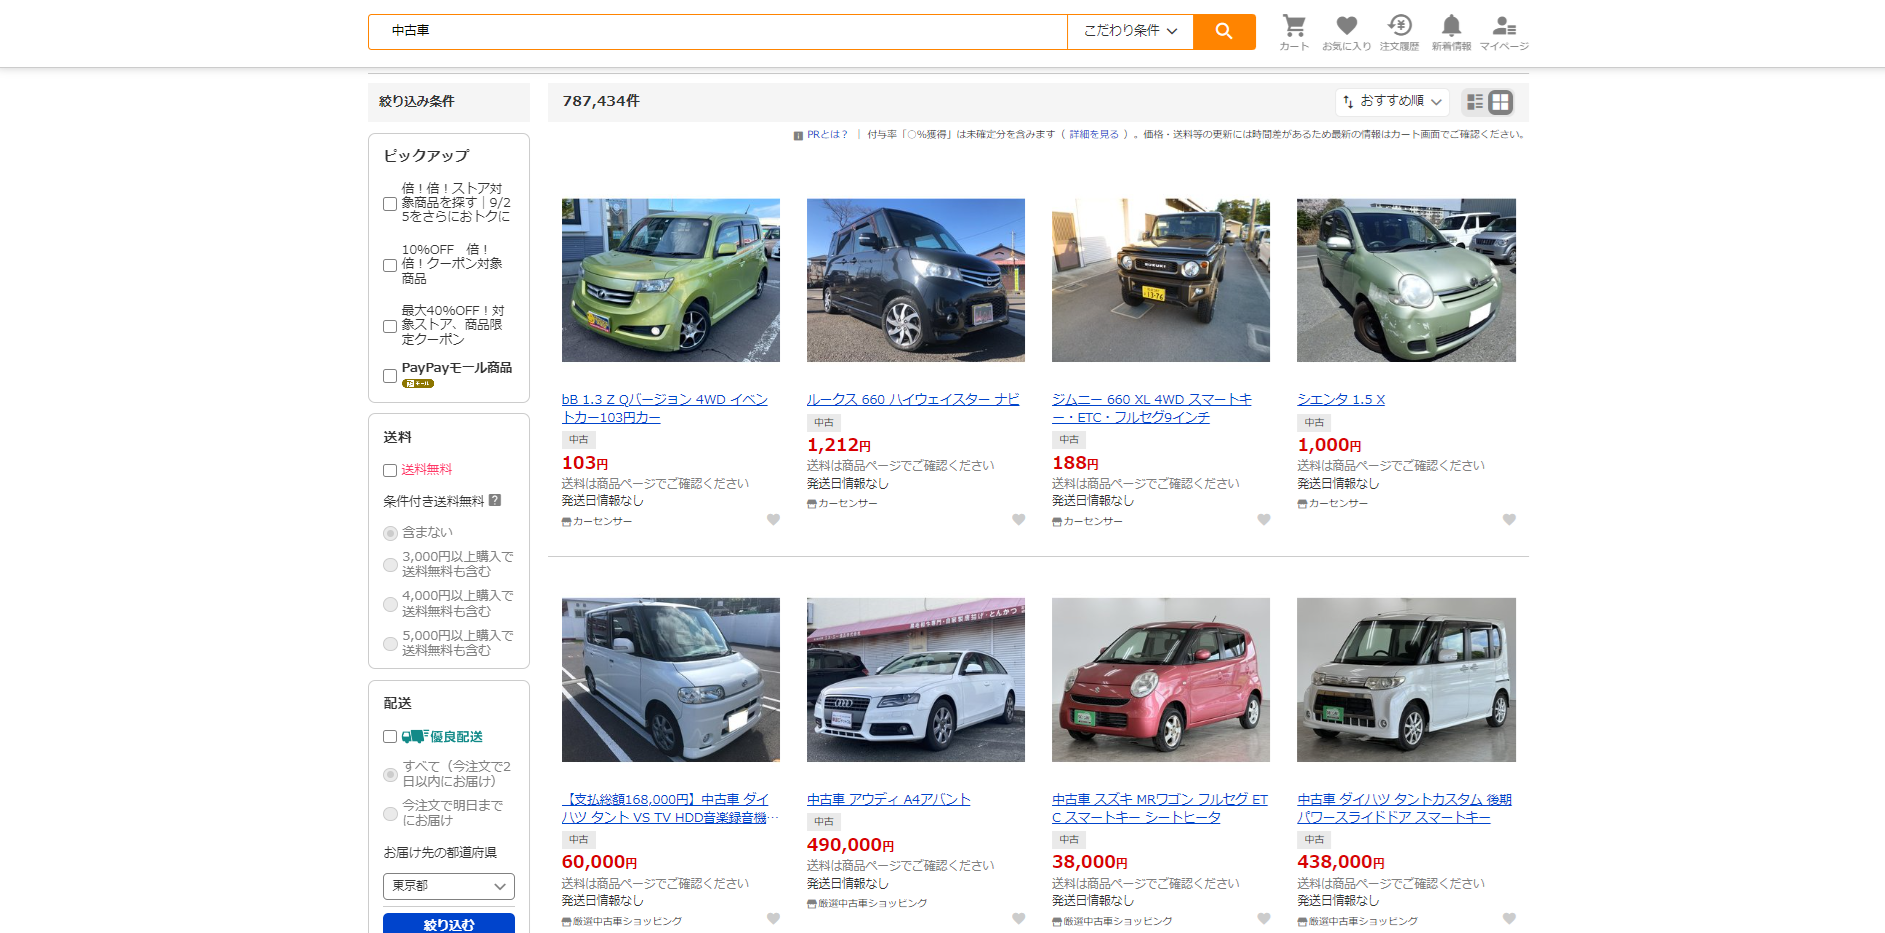The width and height of the screenshot is (1885, 933).
Task: Open new notifications bell icon
Action: pyautogui.click(x=1451, y=32)
